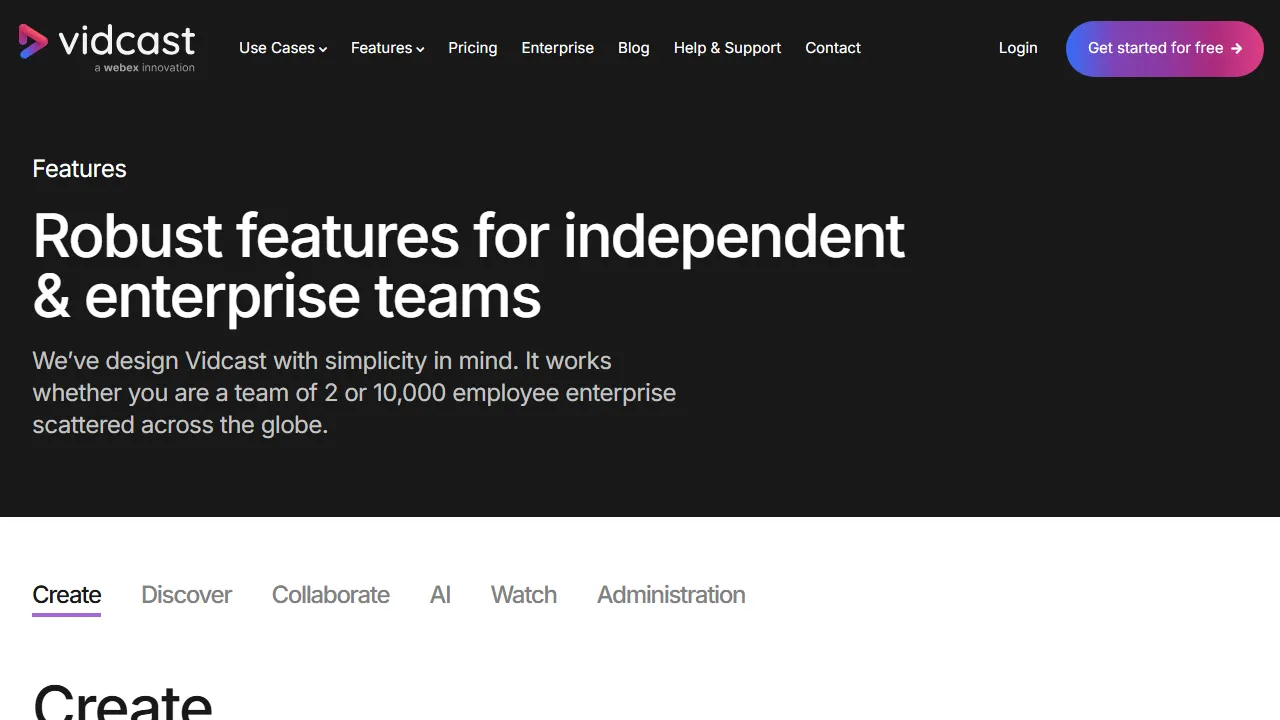Click the 'Features' section label
1280x720 pixels.
pos(80,169)
